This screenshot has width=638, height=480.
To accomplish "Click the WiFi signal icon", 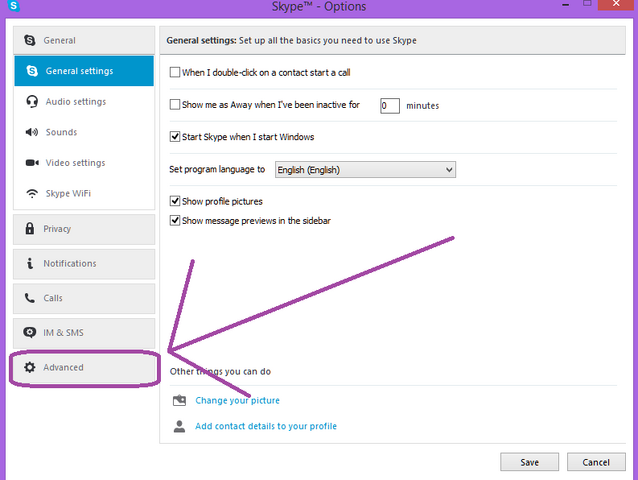I will coord(32,193).
